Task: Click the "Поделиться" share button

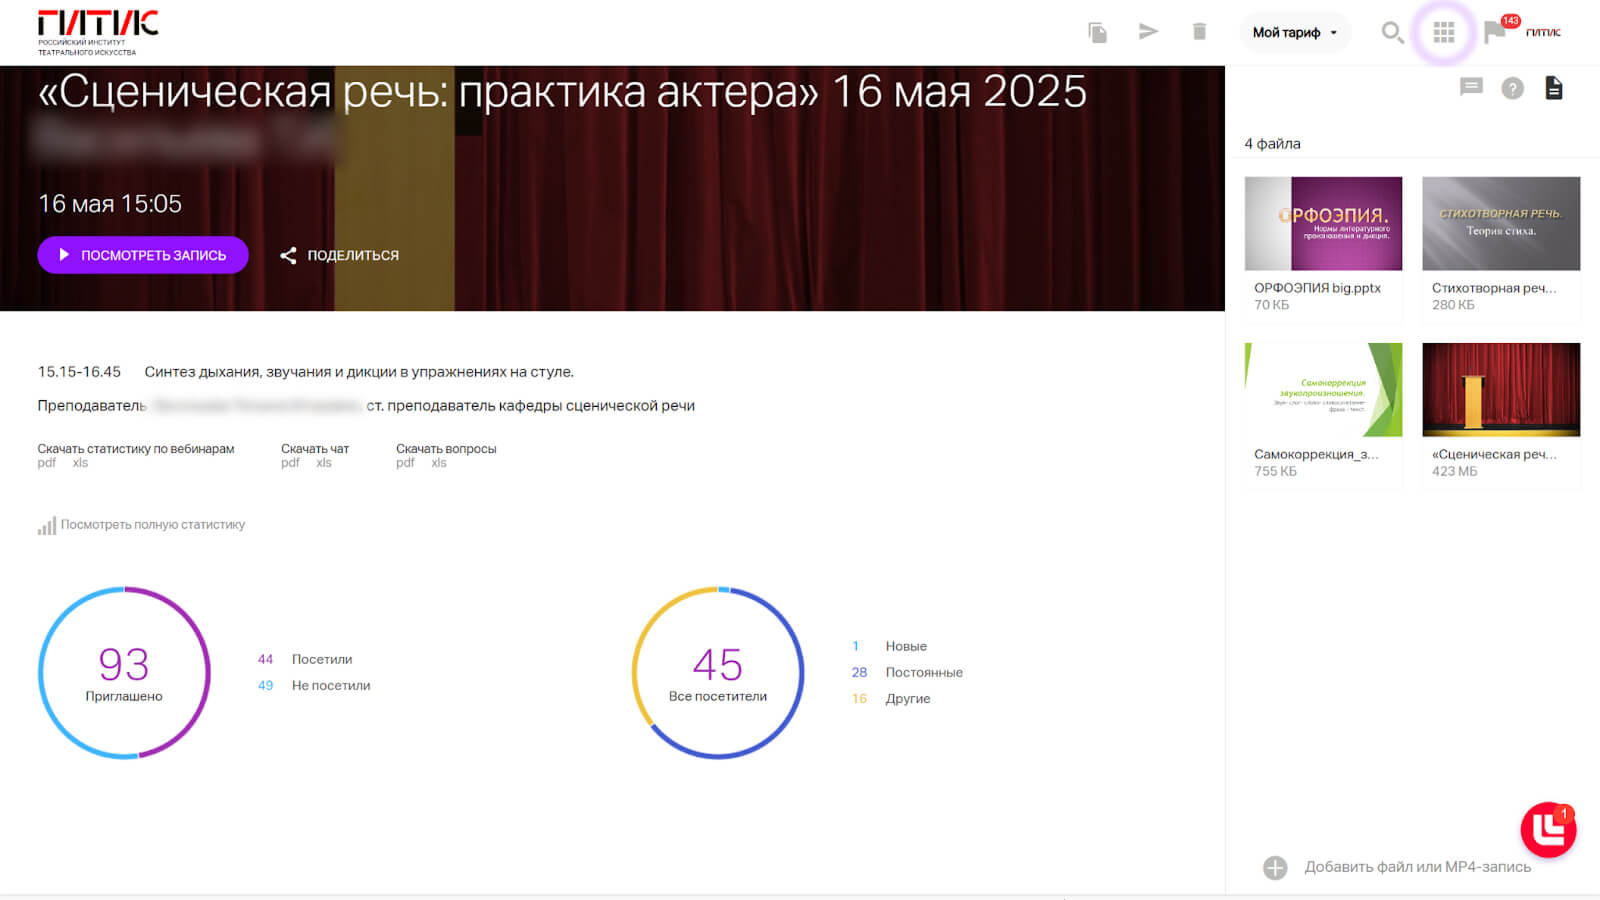Action: point(339,255)
